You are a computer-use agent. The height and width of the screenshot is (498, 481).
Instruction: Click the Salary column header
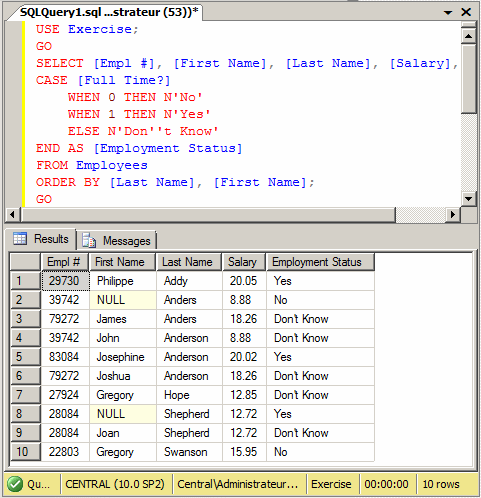[x=244, y=262]
